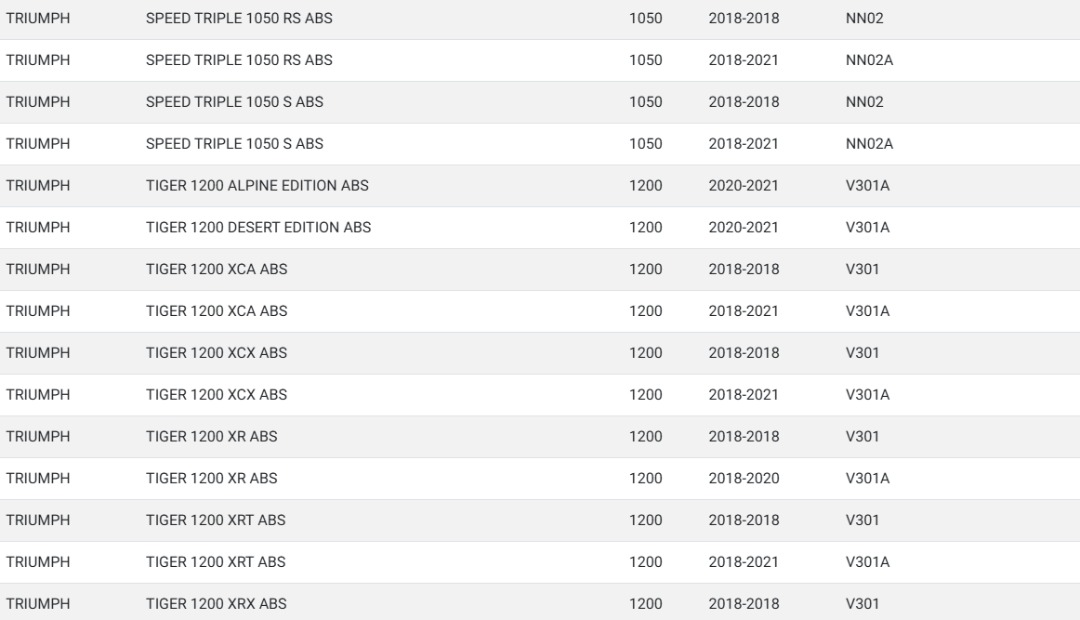The width and height of the screenshot is (1080, 620).
Task: Click TRIUMPH in the Alpine Edition row
Action: coord(38,186)
